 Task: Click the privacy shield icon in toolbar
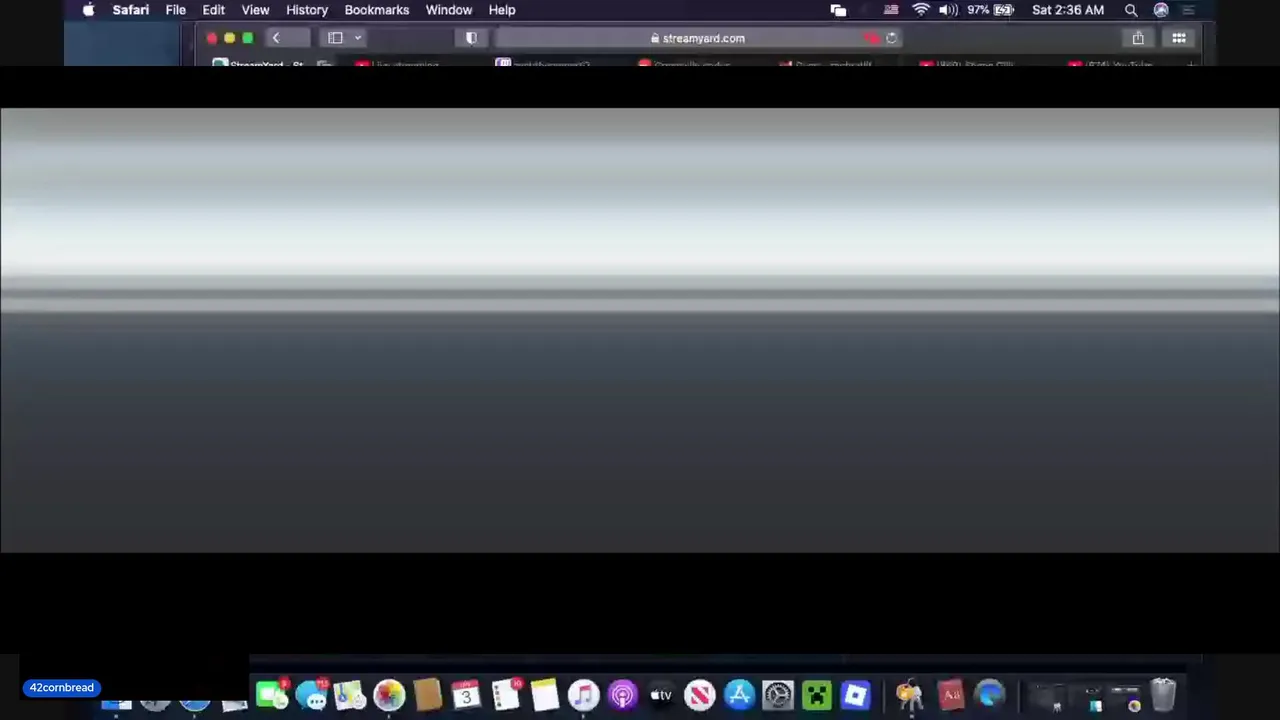coord(471,38)
